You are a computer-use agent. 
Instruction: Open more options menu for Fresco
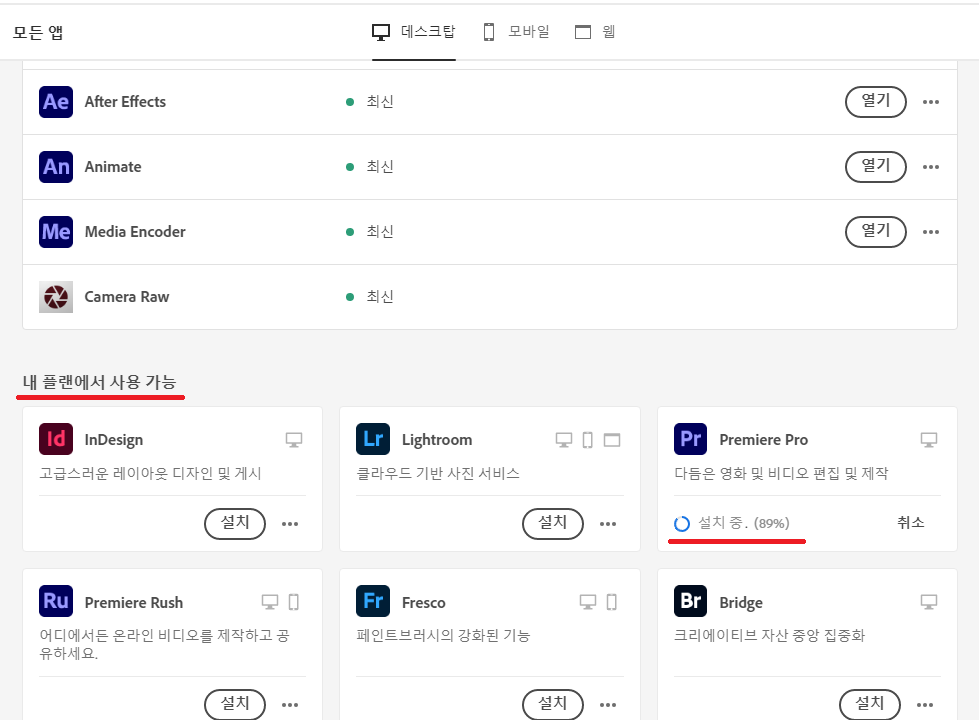608,705
